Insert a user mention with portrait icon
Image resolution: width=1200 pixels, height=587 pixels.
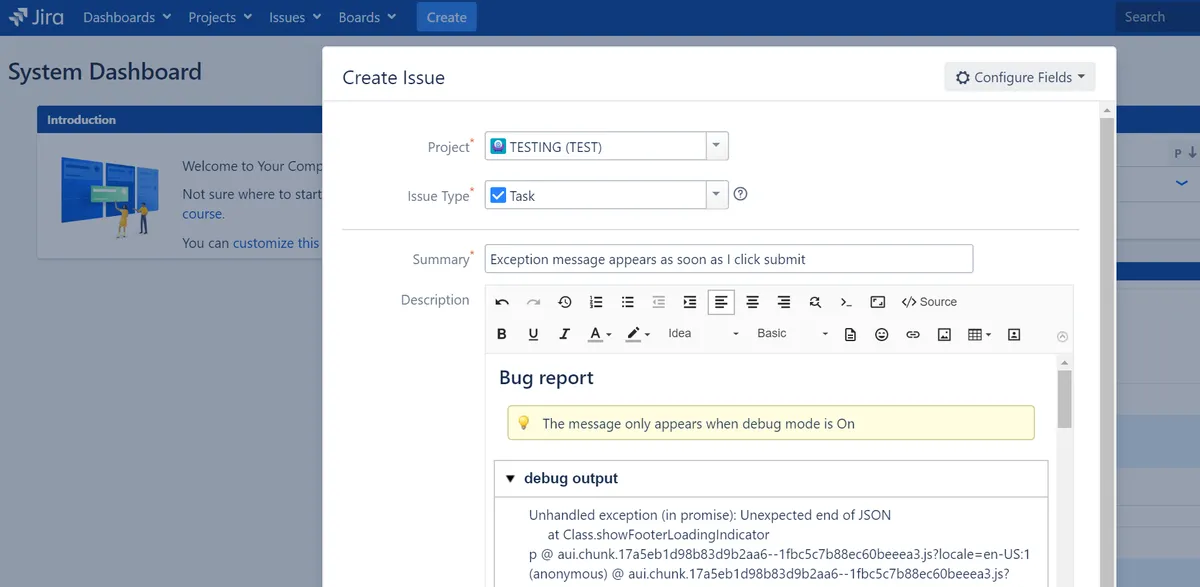click(x=1014, y=334)
